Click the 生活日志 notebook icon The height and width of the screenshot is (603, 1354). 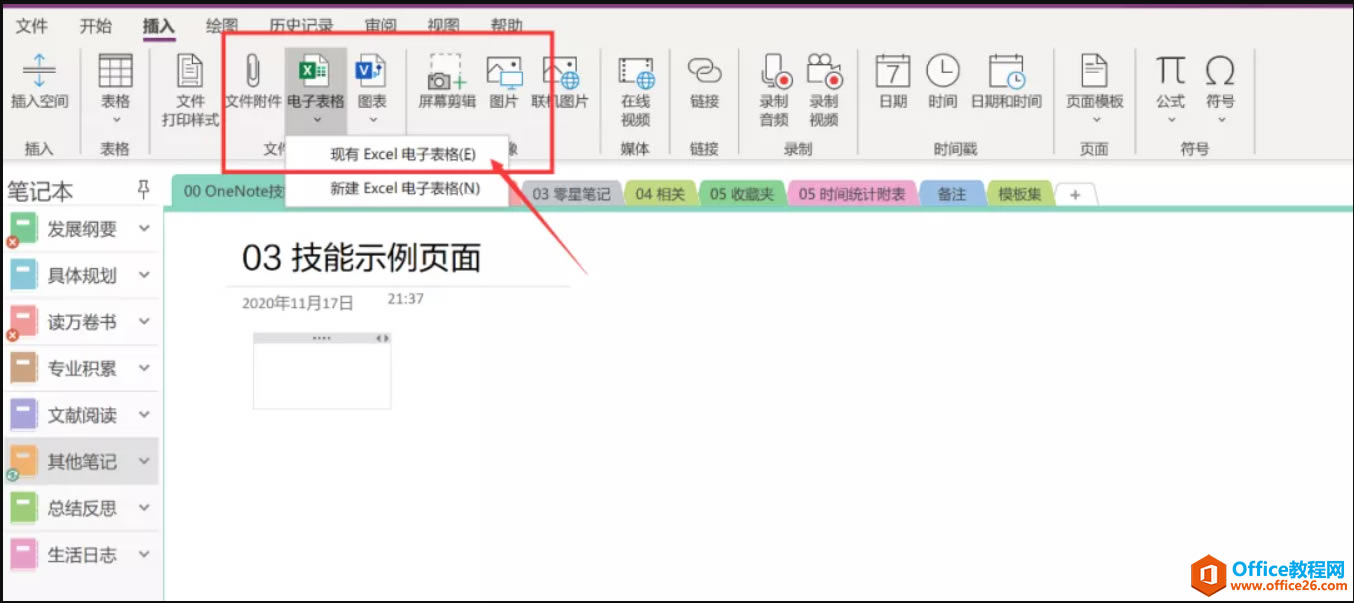(23, 554)
